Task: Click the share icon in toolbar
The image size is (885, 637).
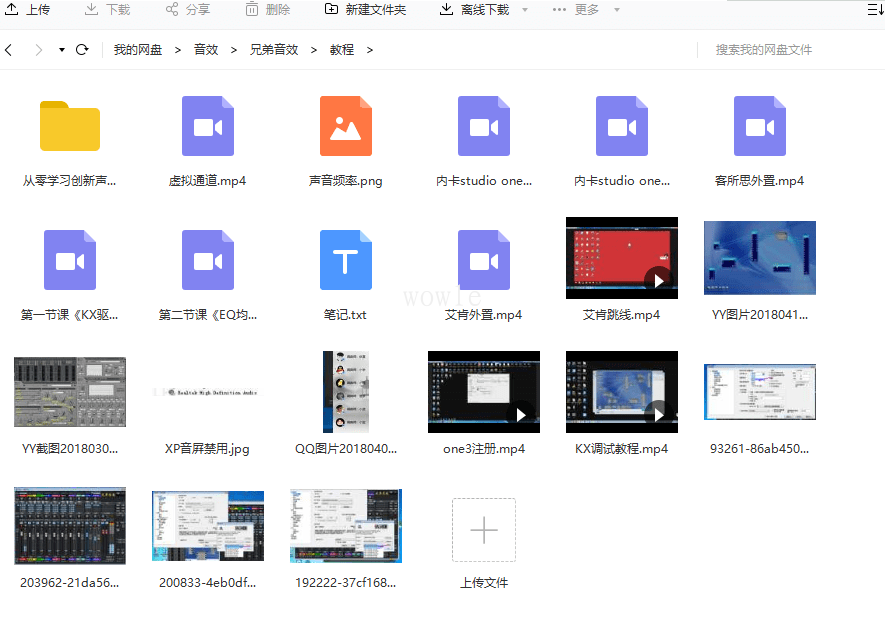Action: coord(172,9)
